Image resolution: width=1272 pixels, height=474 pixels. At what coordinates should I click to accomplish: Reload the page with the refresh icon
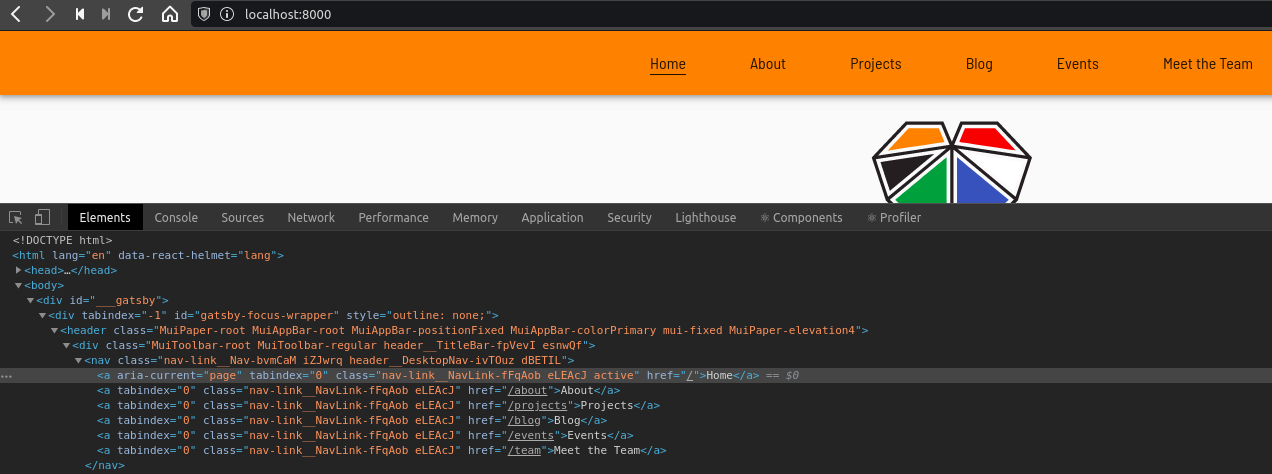[x=136, y=14]
